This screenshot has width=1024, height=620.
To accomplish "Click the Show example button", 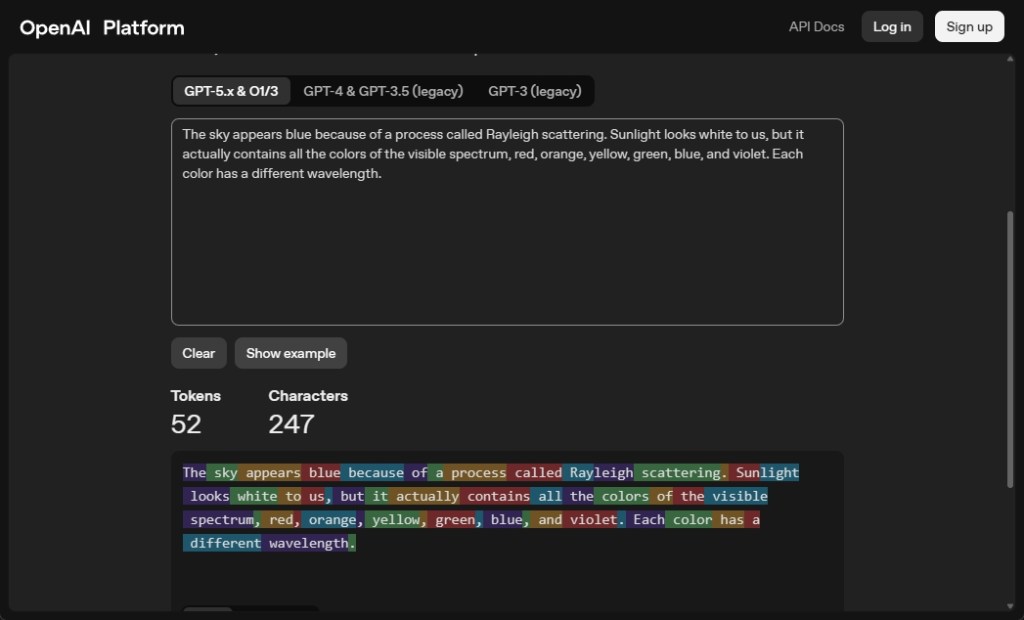I will [x=290, y=353].
